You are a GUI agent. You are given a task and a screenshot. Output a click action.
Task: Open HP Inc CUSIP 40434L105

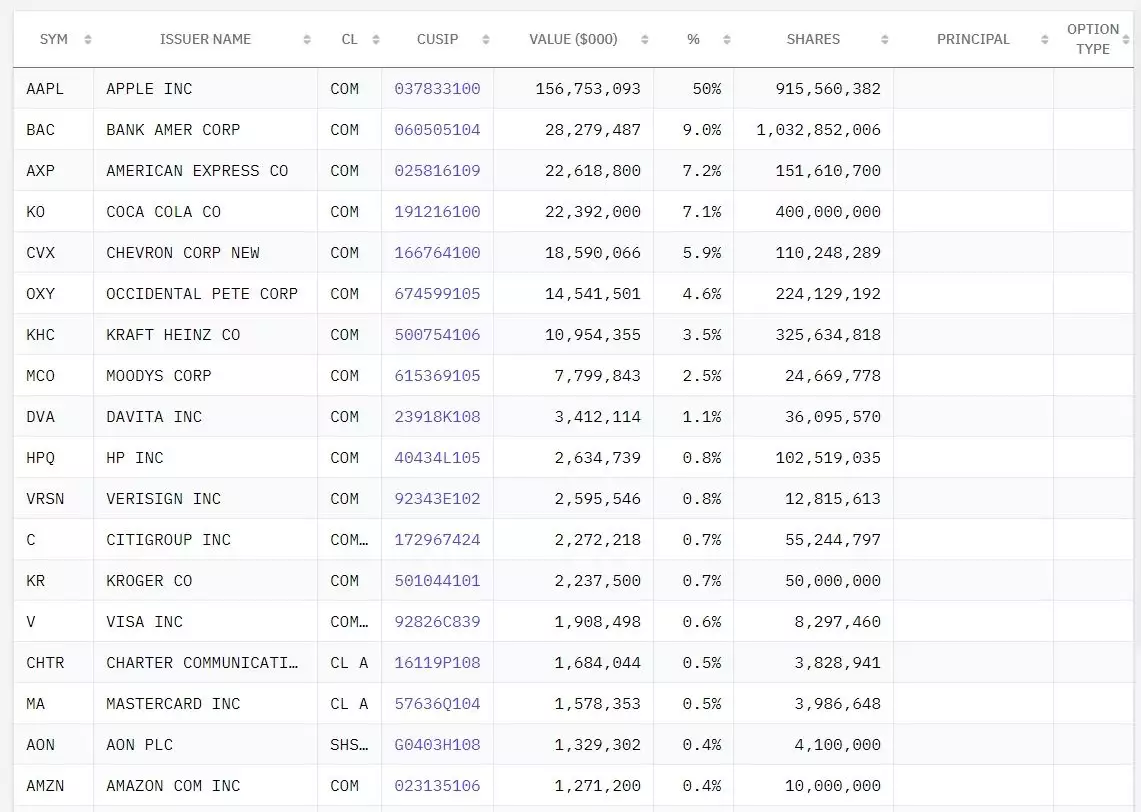click(437, 458)
